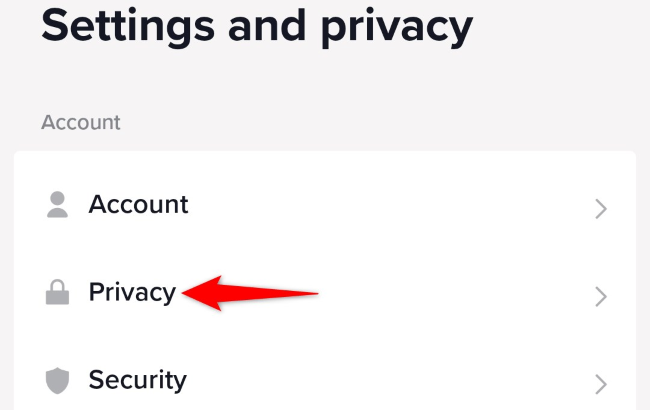This screenshot has width=650, height=410.
Task: Click the gray "Account" section header
Action: (x=80, y=123)
